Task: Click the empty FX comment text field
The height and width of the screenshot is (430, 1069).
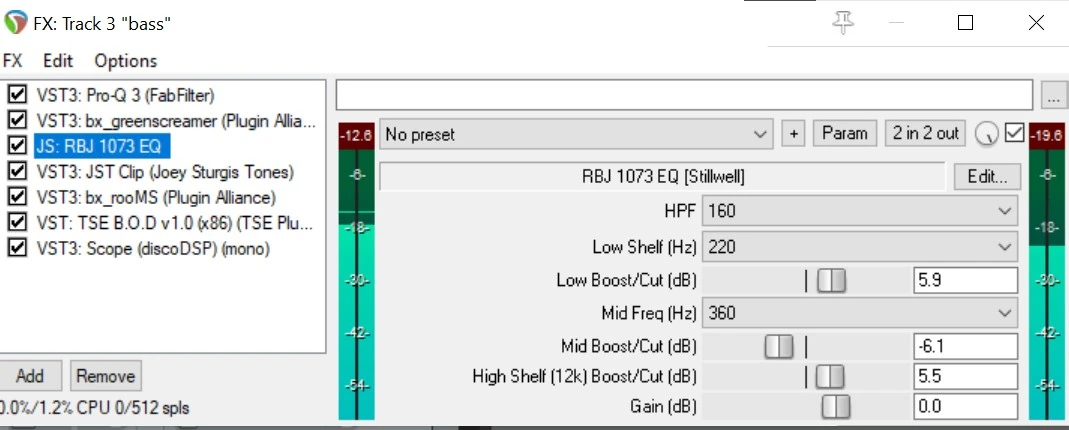Action: point(684,95)
